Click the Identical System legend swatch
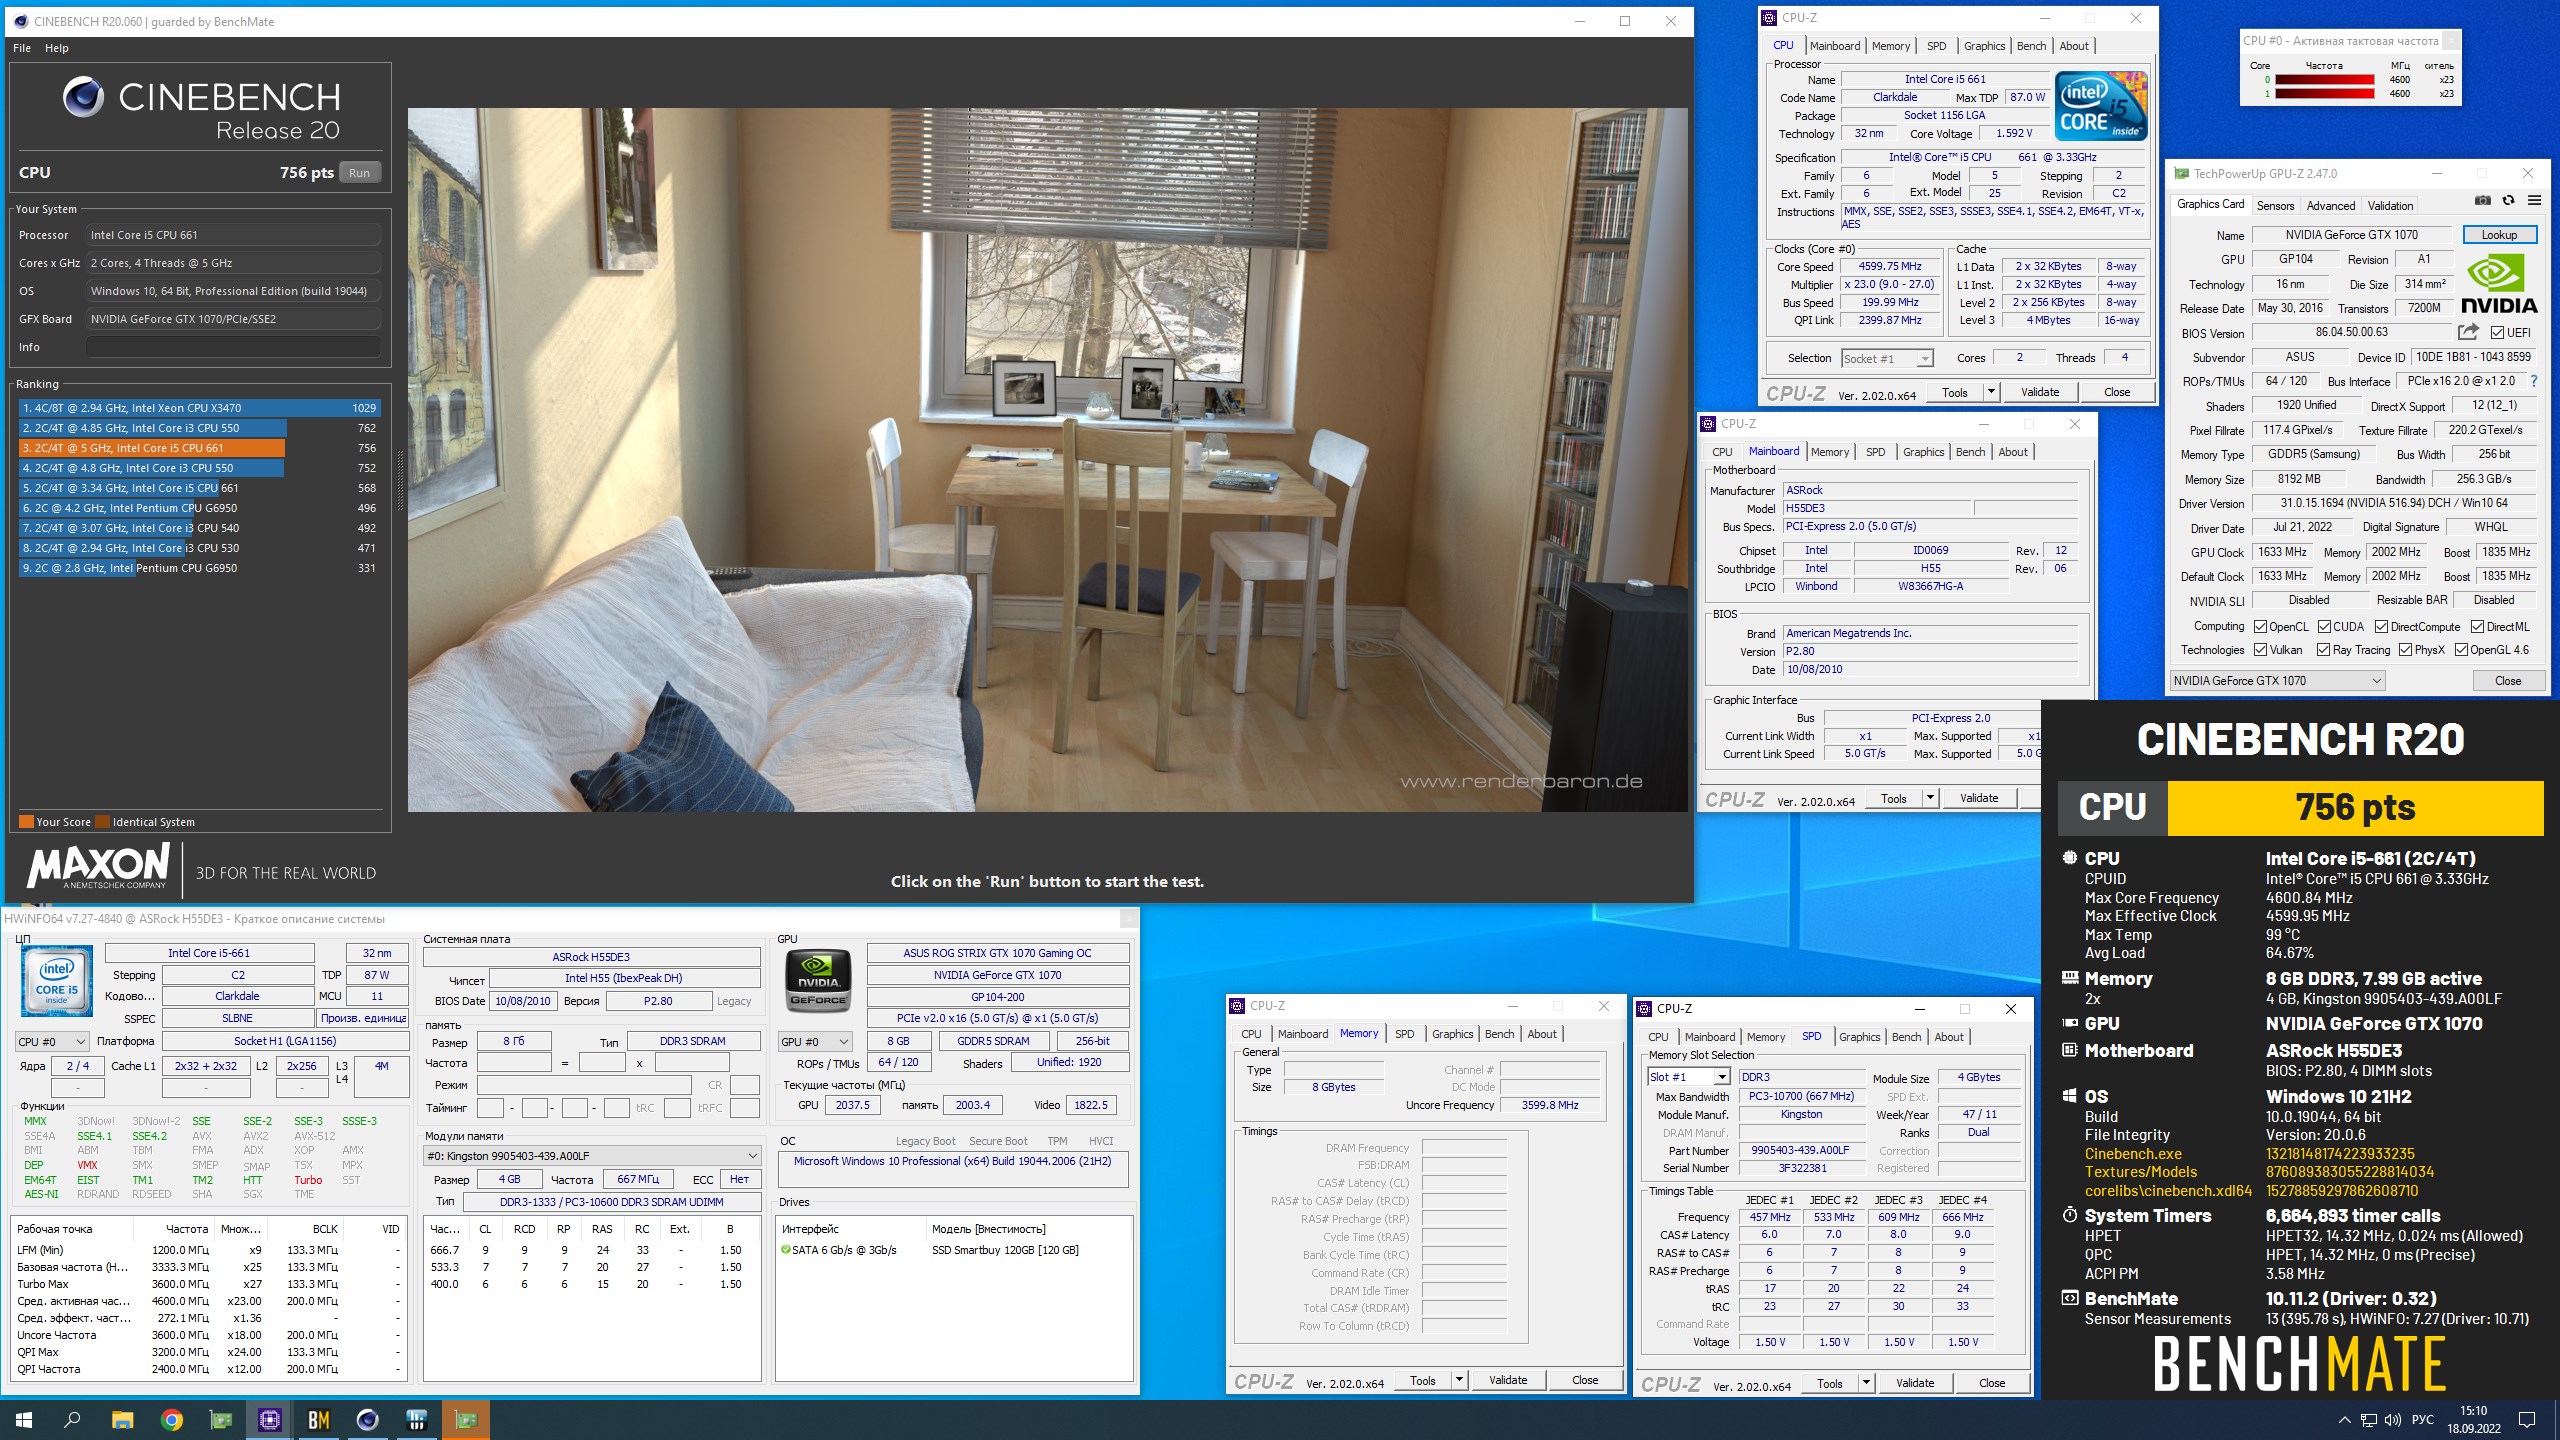 click(102, 822)
